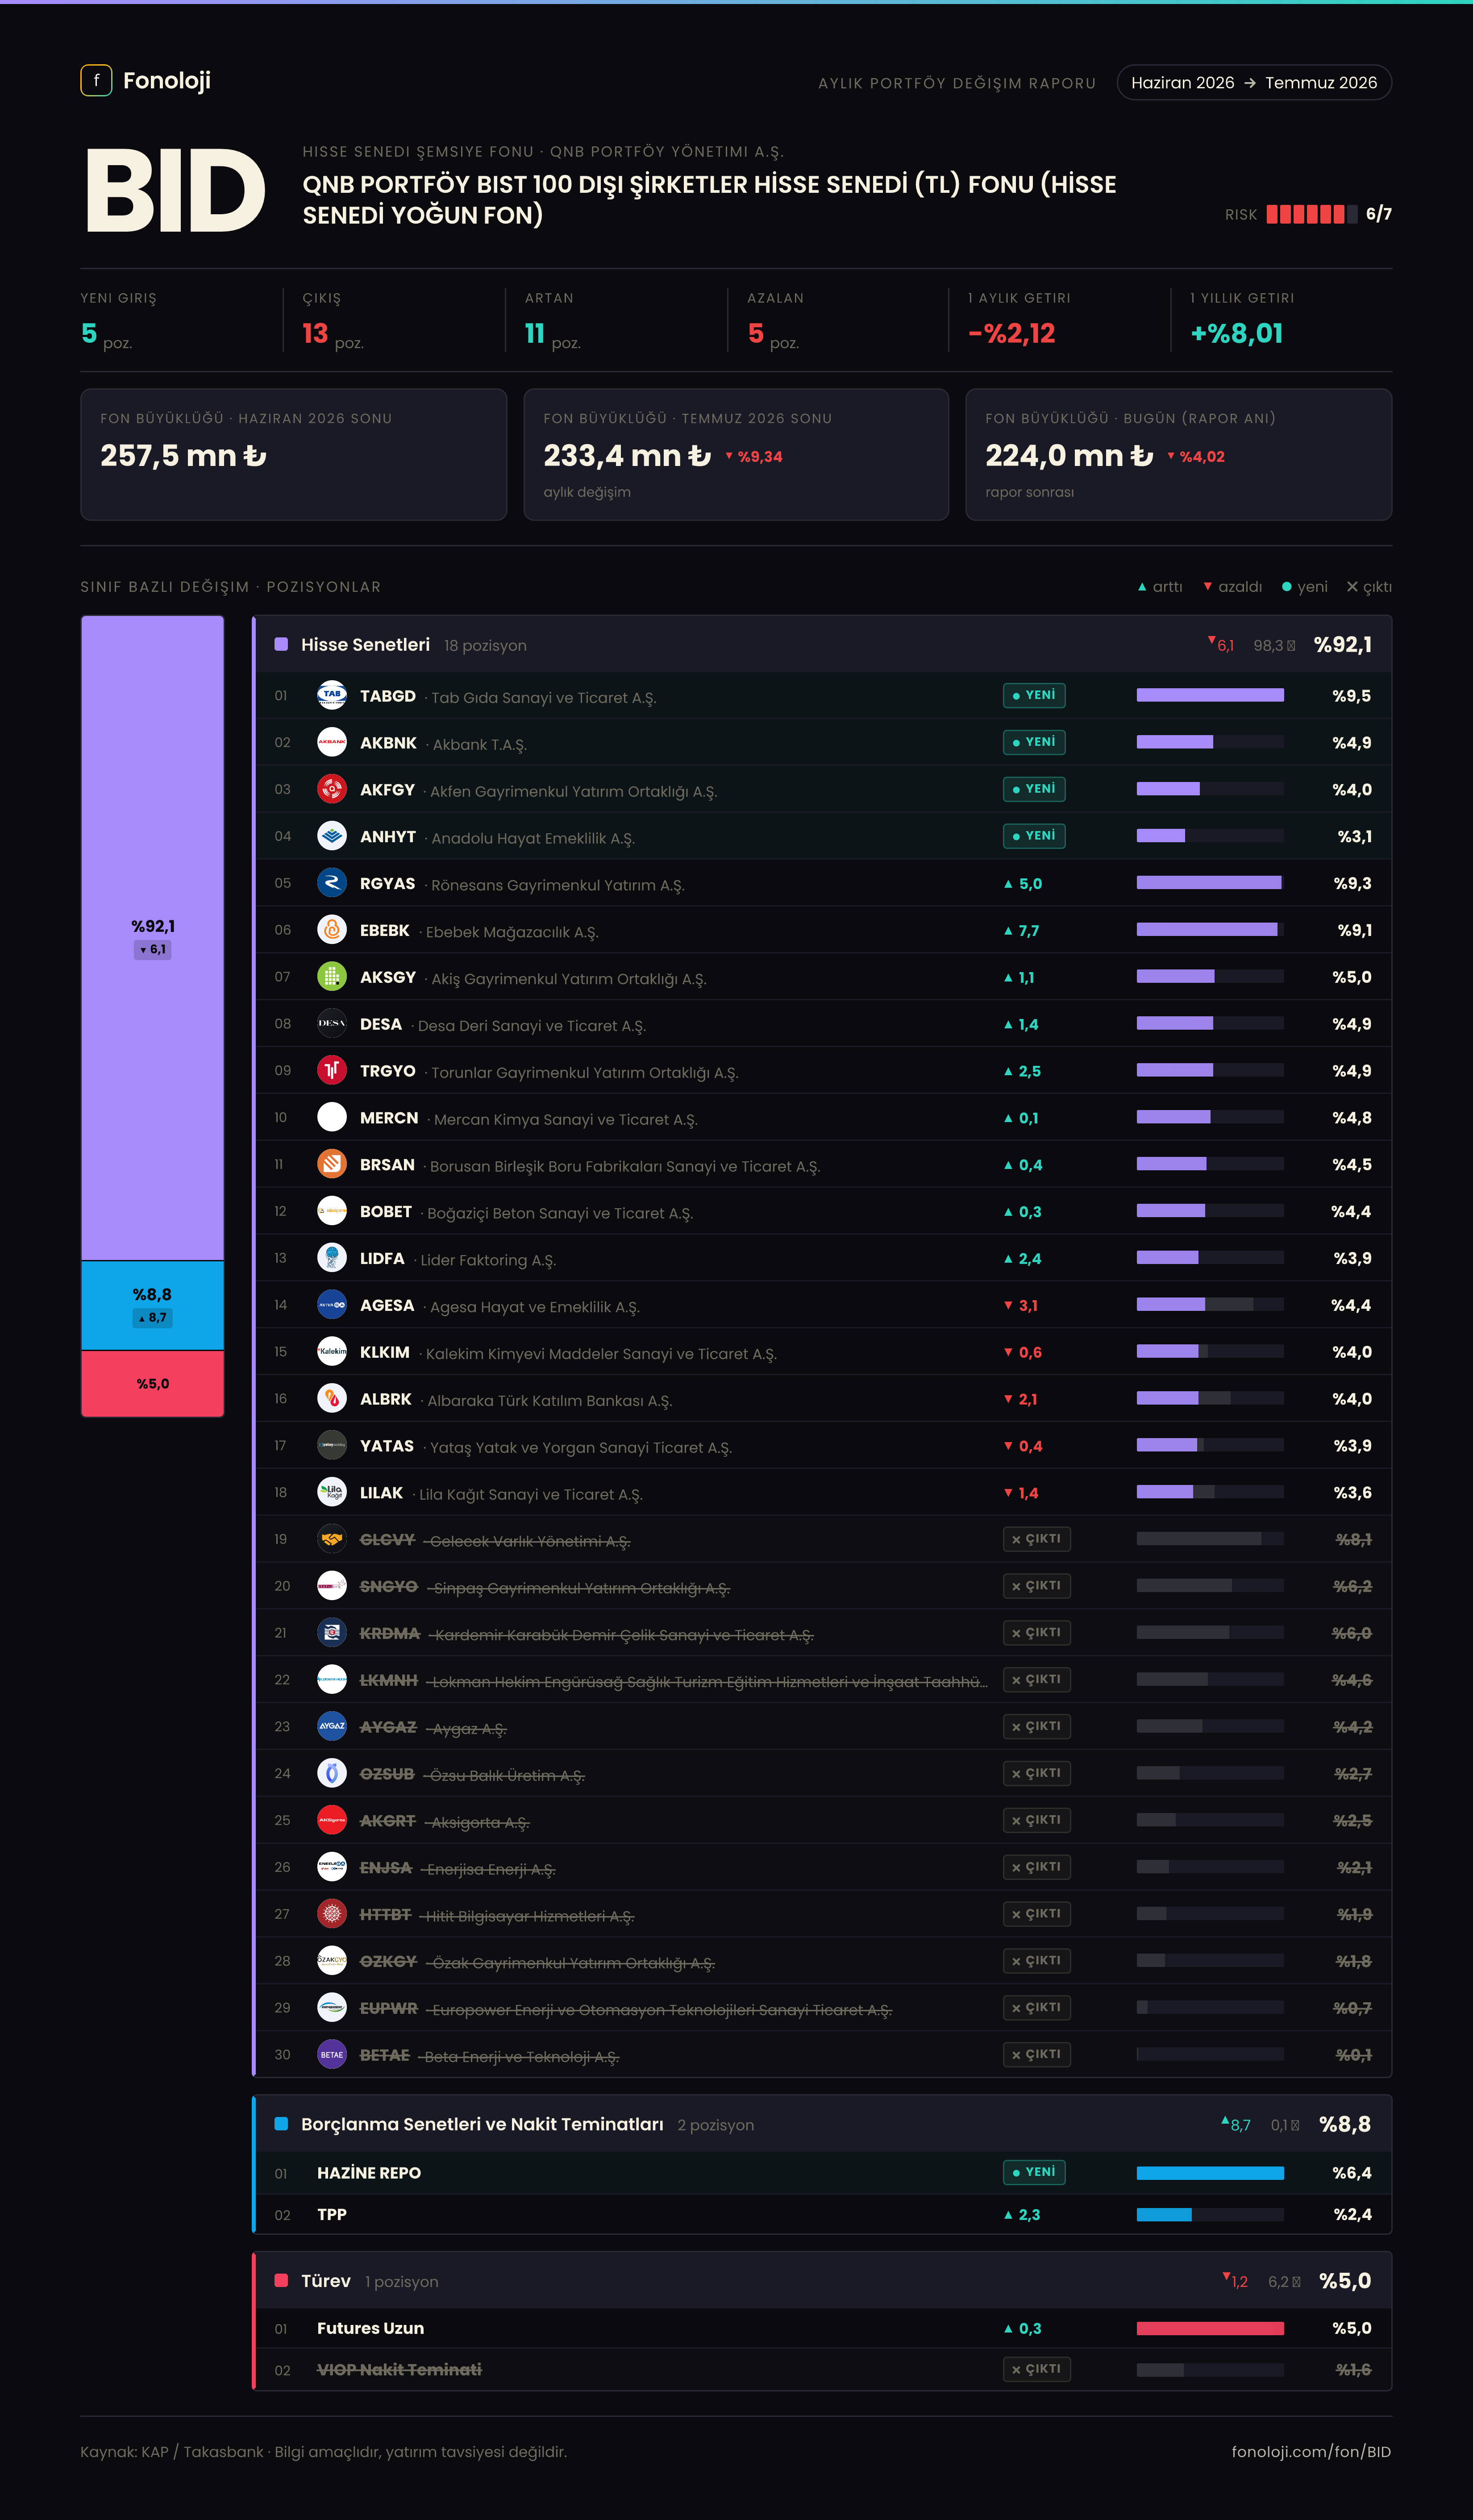Click the Futures Uzun weight bar
This screenshot has width=1473, height=2520.
(x=1210, y=2328)
